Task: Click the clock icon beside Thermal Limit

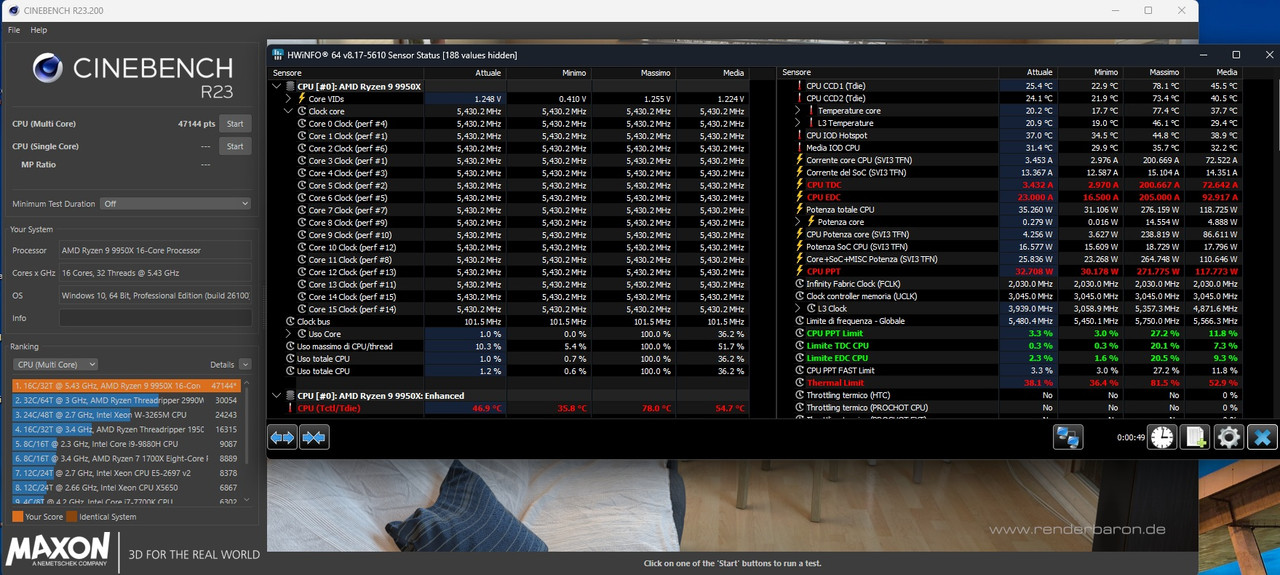Action: 799,383
